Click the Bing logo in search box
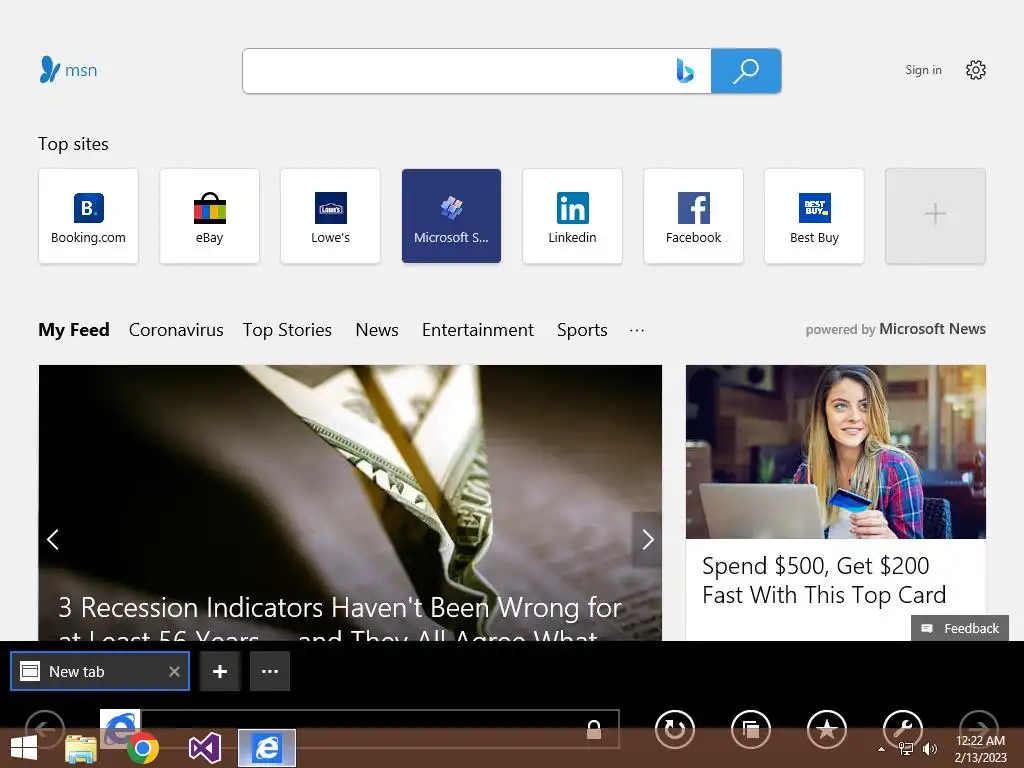Viewport: 1024px width, 768px height. point(684,71)
